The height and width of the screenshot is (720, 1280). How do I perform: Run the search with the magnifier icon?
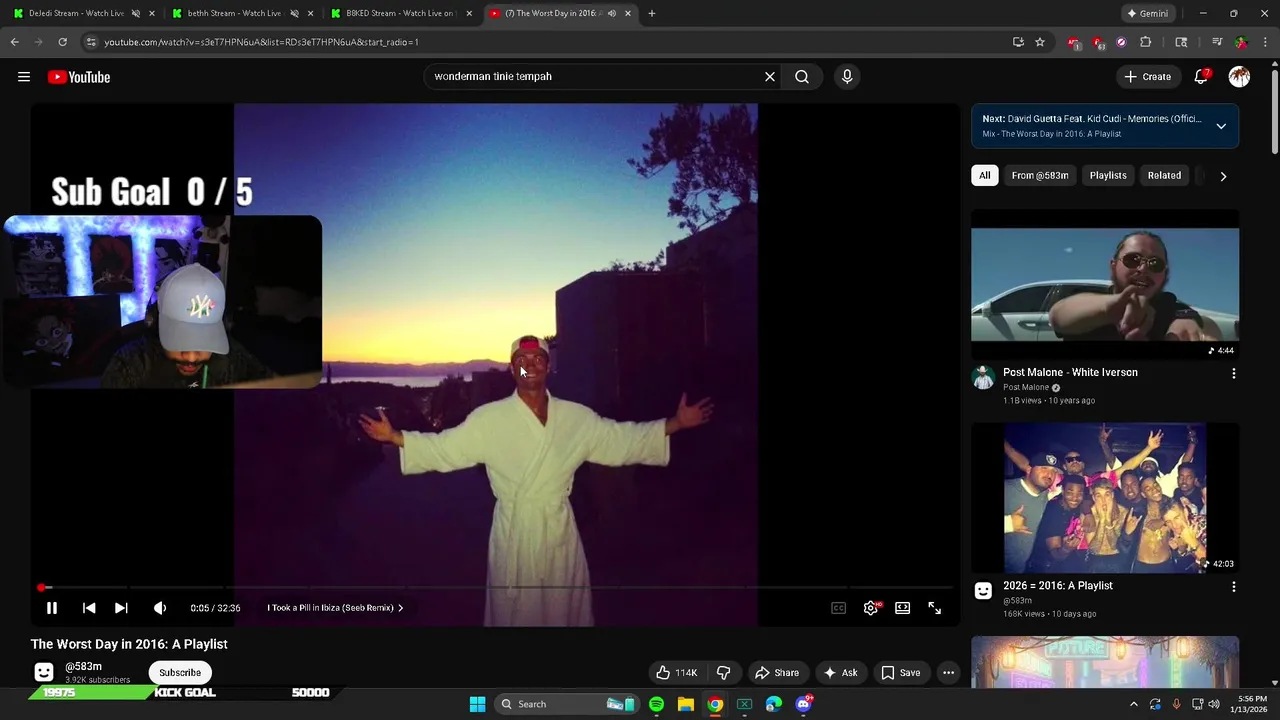802,76
